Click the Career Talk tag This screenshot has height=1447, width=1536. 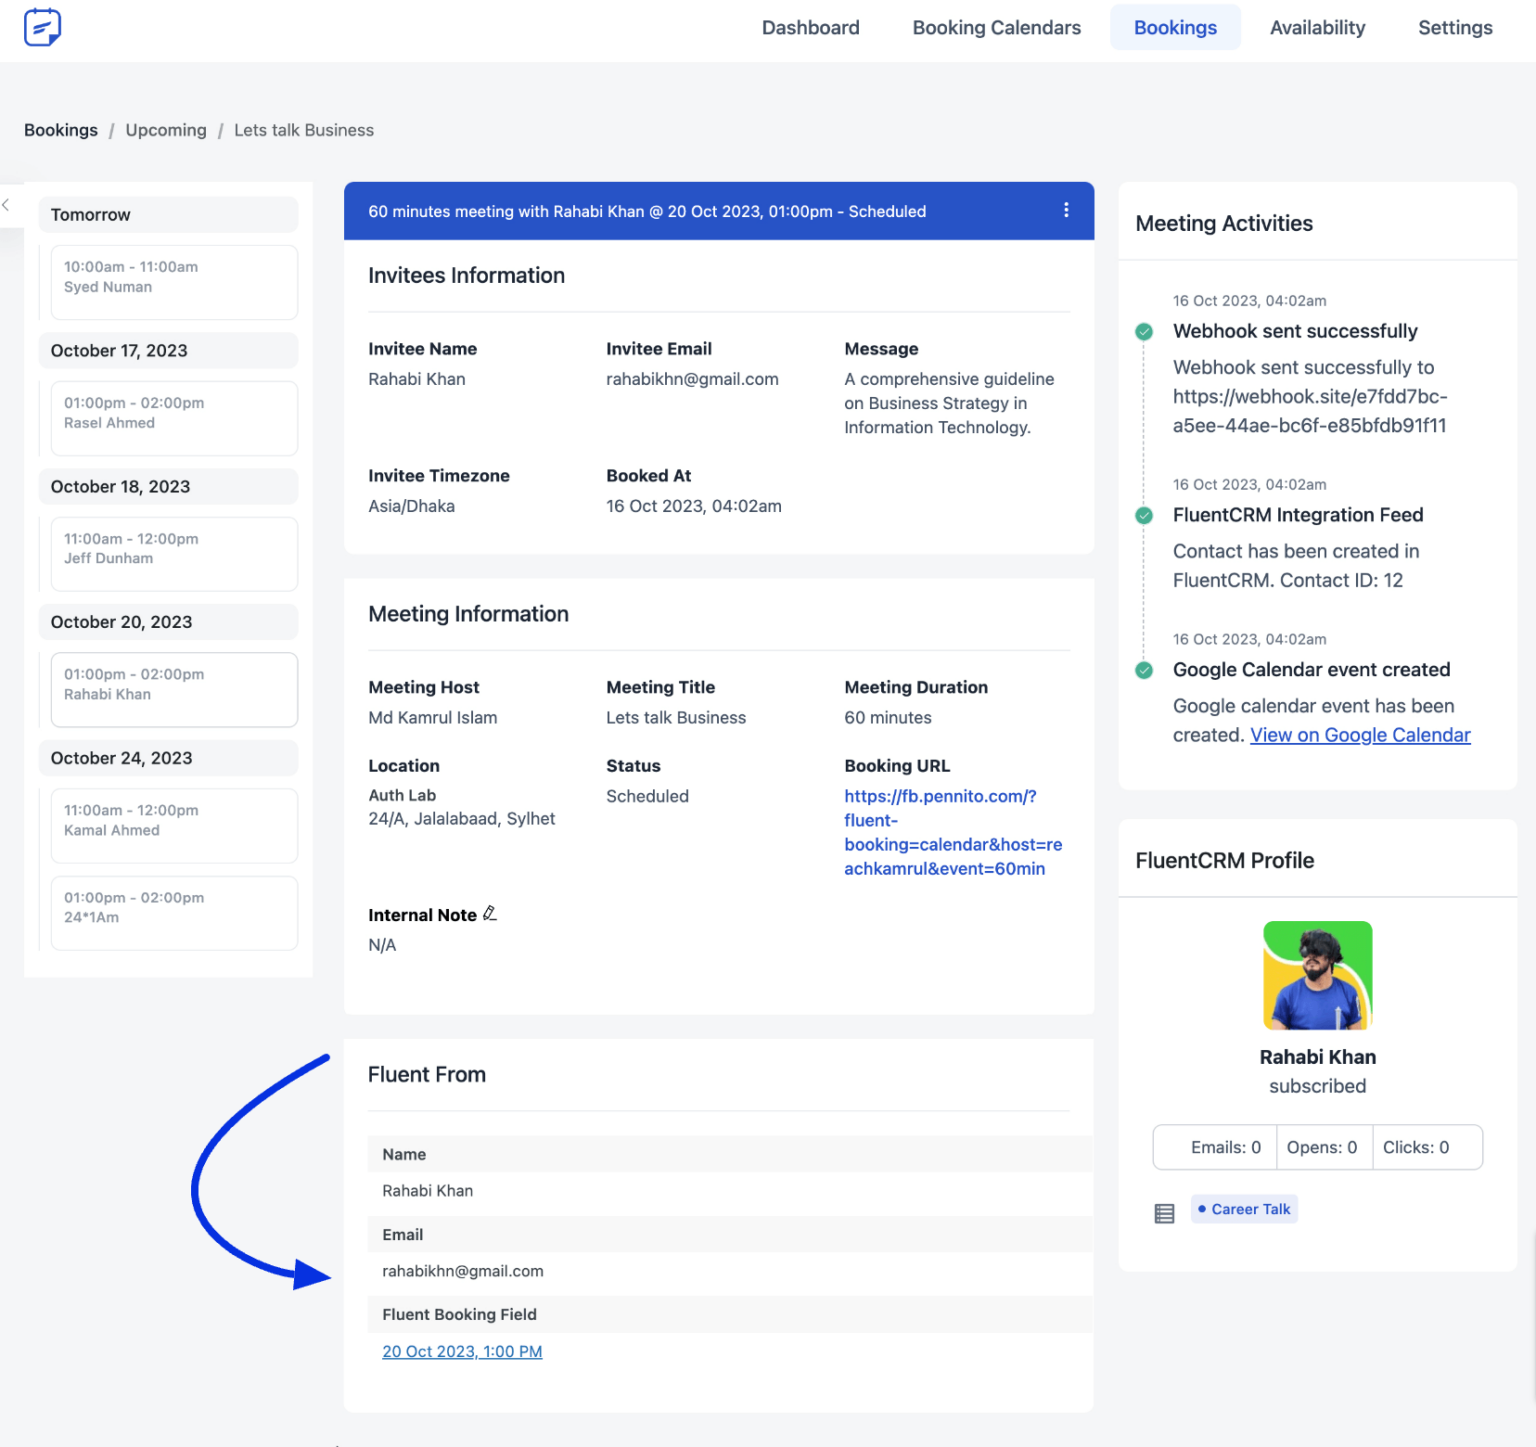pyautogui.click(x=1244, y=1209)
